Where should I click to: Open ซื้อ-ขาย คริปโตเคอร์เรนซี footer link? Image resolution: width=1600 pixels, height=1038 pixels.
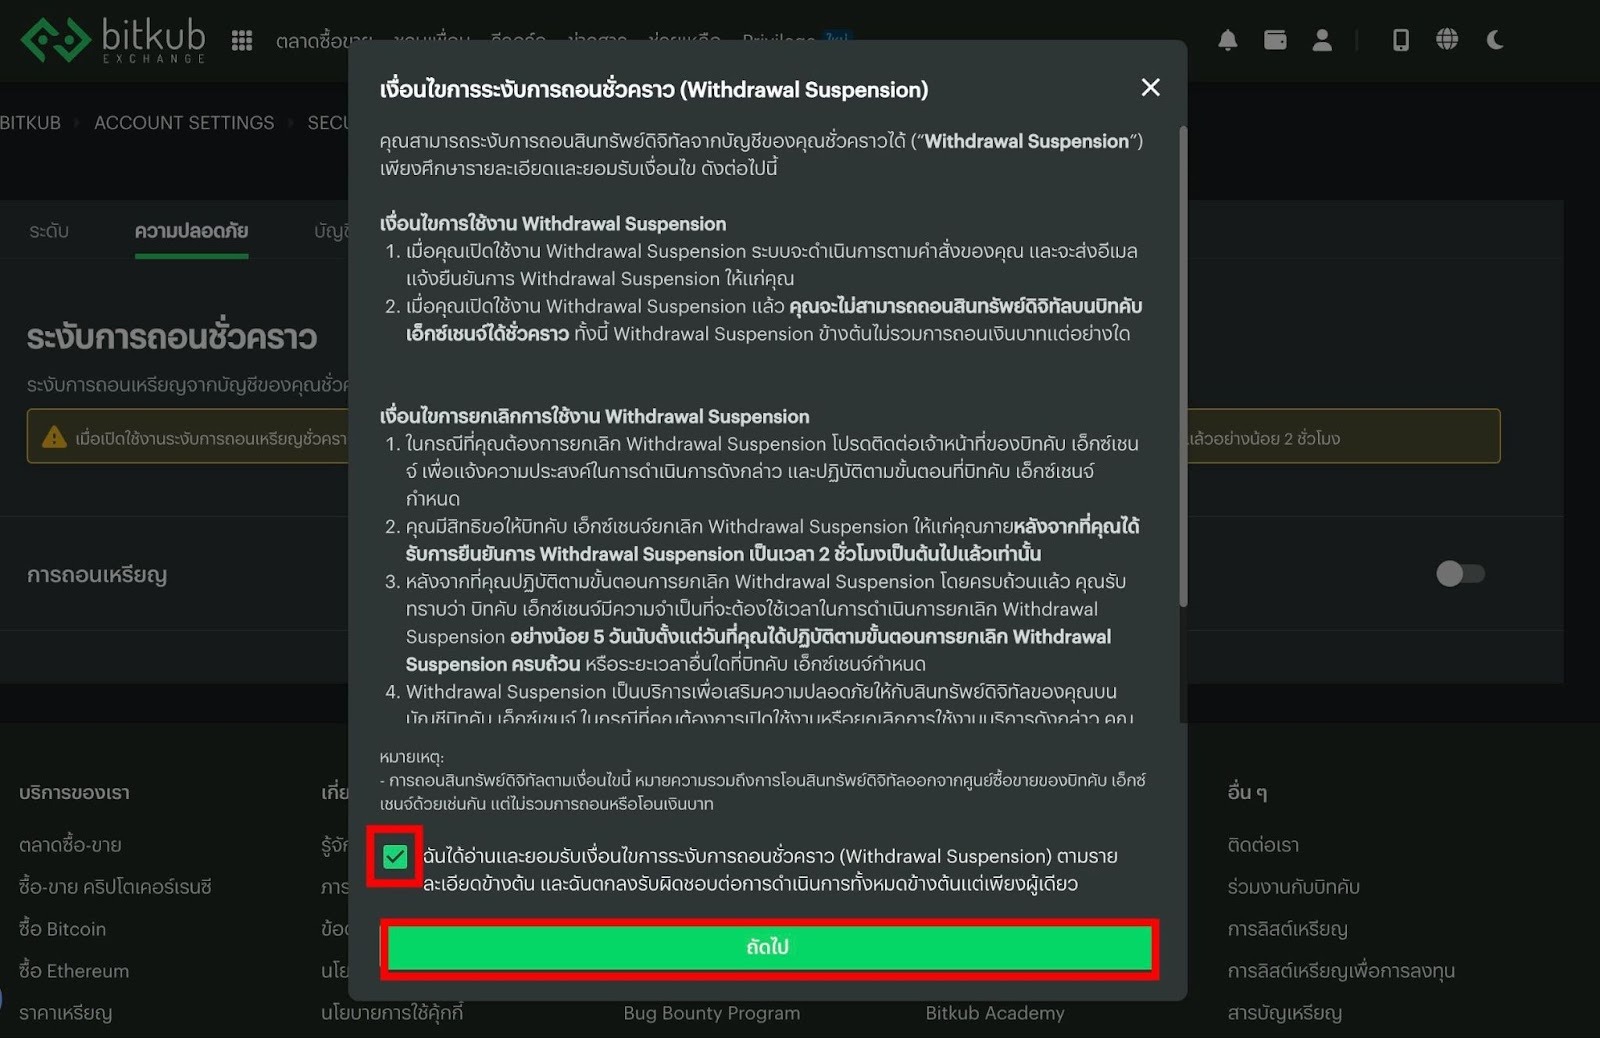point(115,887)
